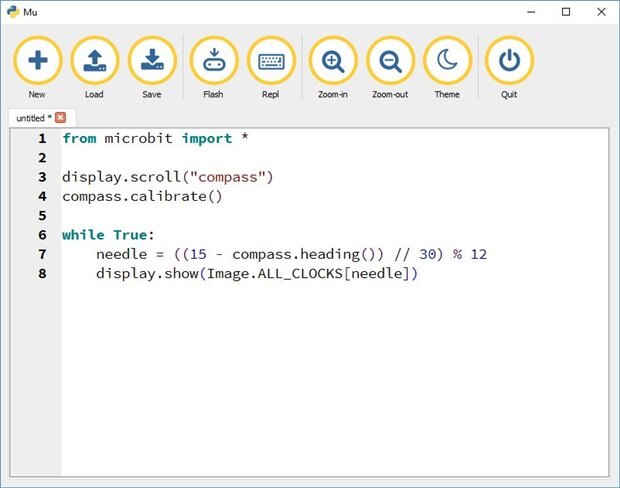This screenshot has height=488, width=620.
Task: Click the 'True' keyword on line 6
Action: click(x=130, y=235)
